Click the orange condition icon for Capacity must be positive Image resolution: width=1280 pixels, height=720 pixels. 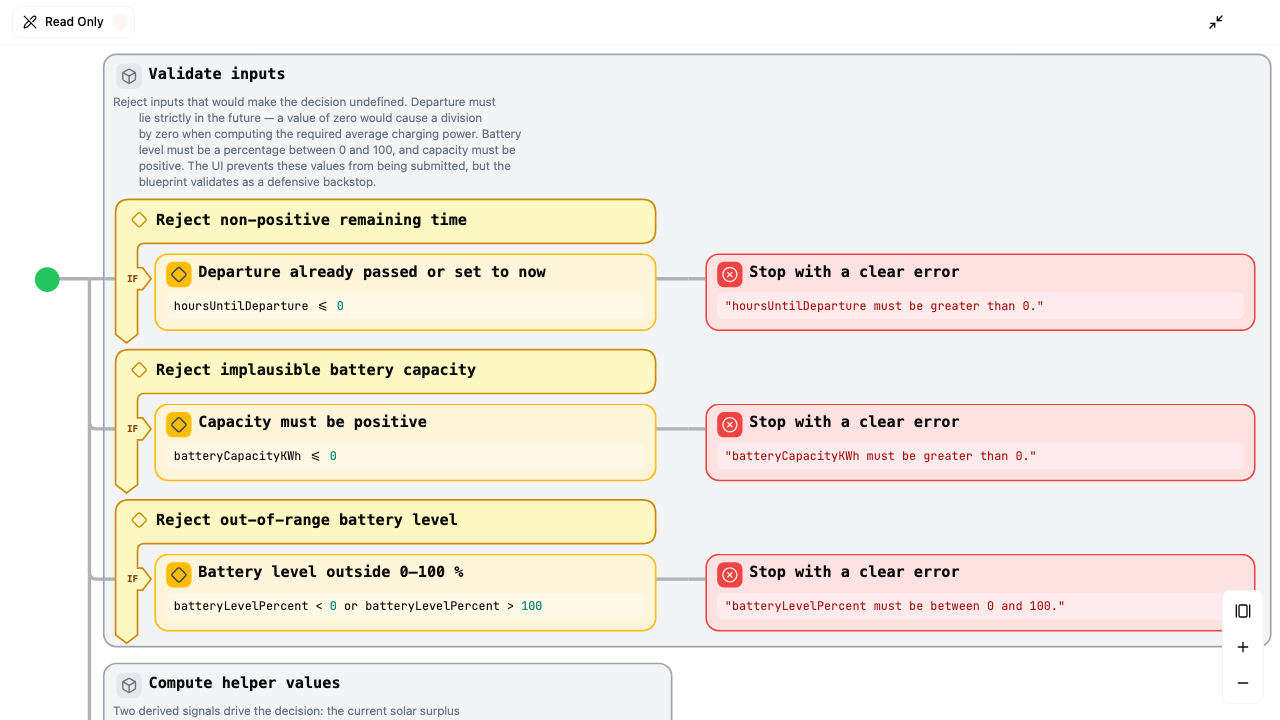pyautogui.click(x=179, y=423)
